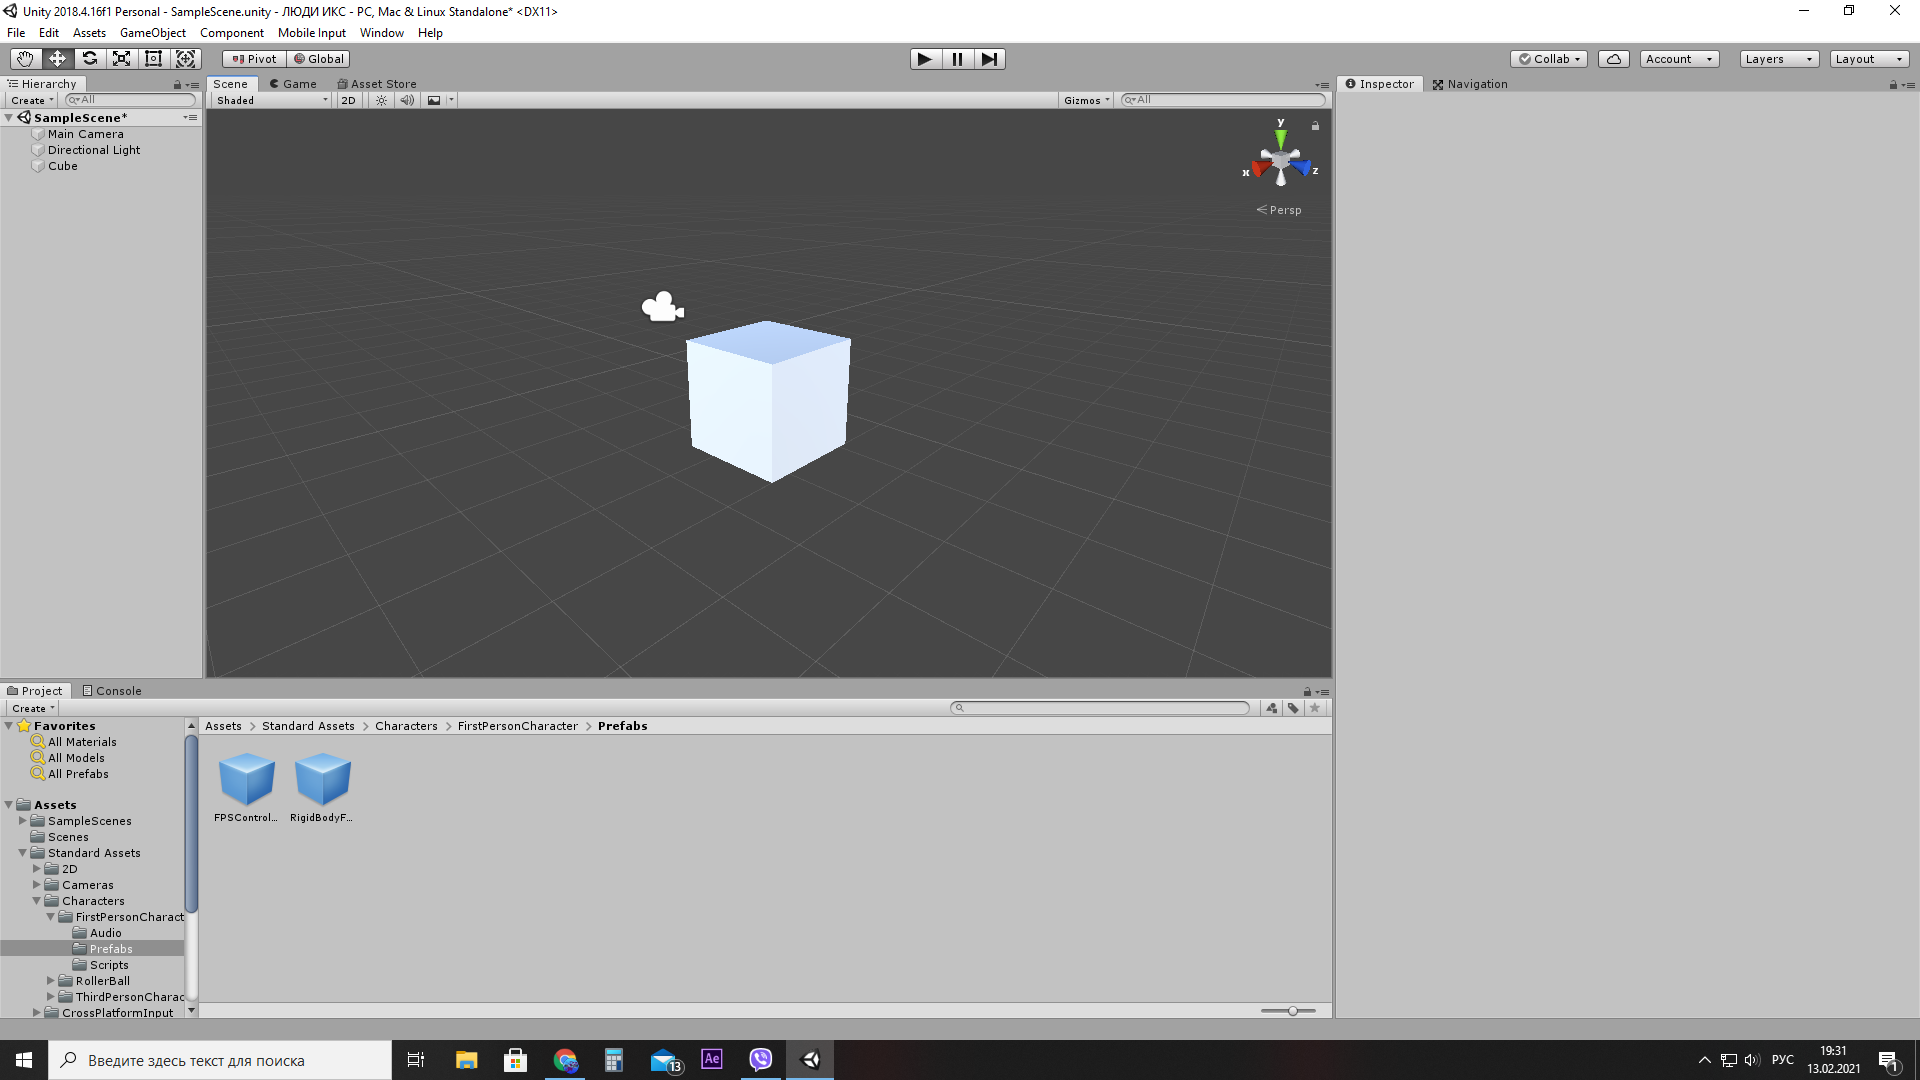
Task: Select the Rect tool
Action: [x=153, y=59]
